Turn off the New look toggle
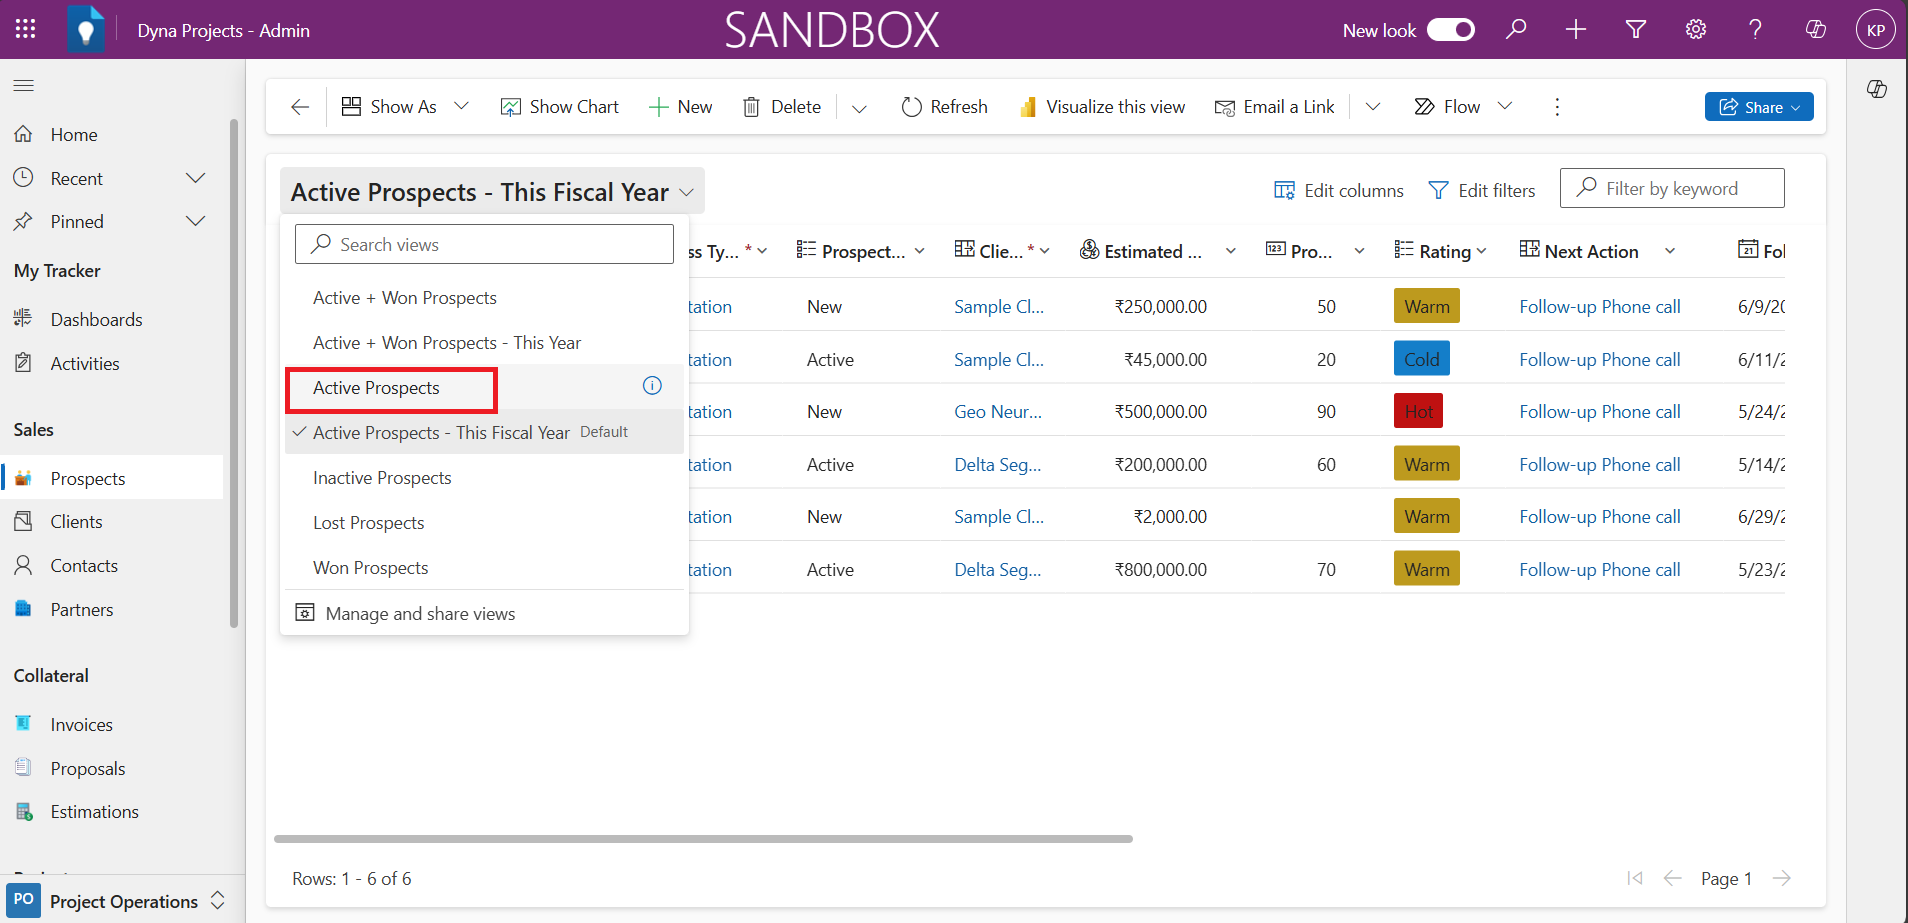 tap(1451, 30)
